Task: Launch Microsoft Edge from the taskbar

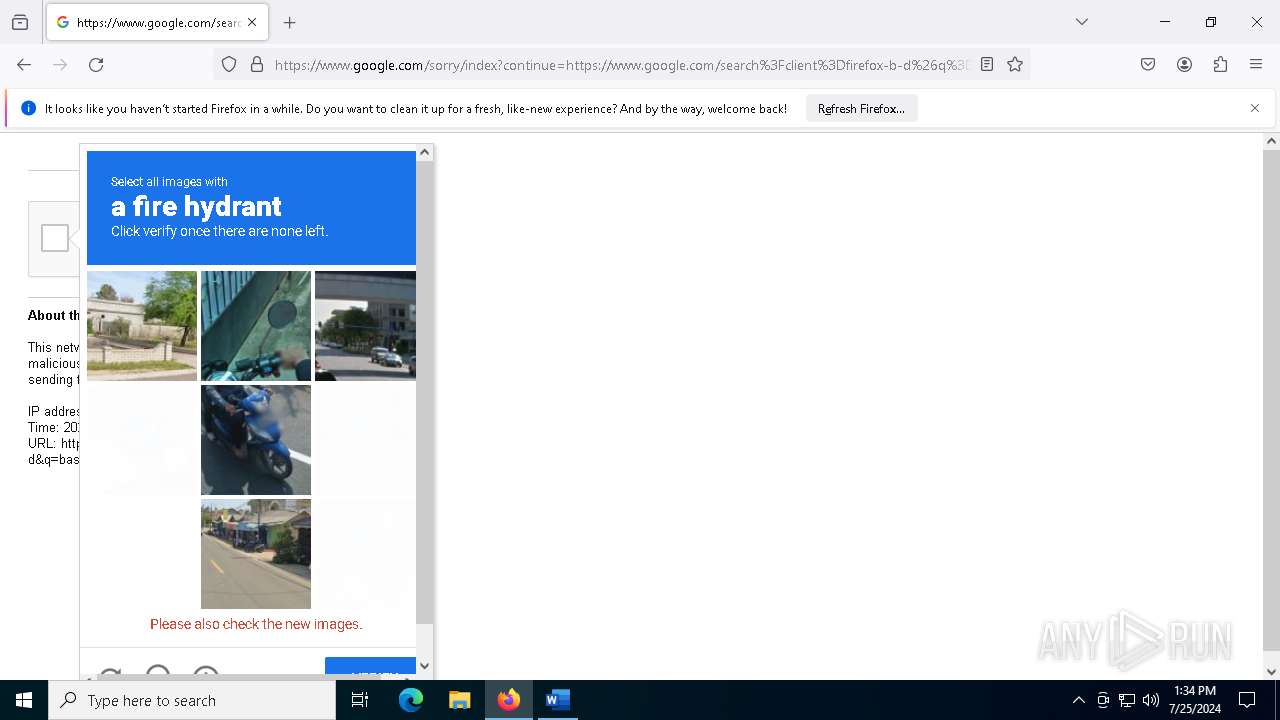Action: click(x=411, y=700)
